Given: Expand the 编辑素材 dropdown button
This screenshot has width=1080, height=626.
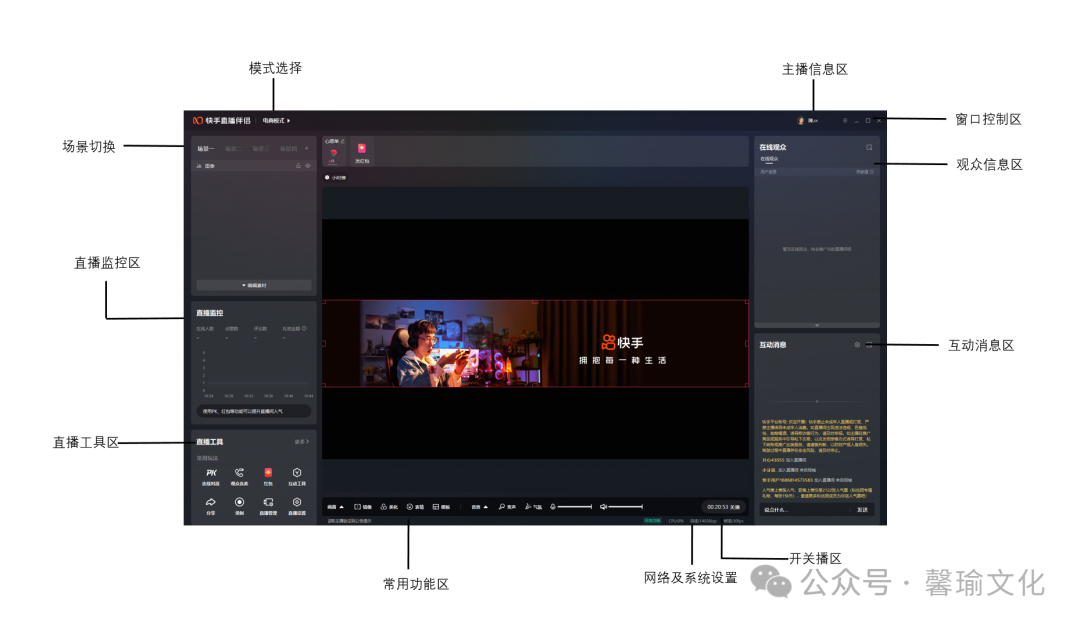Looking at the screenshot, I should pos(254,285).
